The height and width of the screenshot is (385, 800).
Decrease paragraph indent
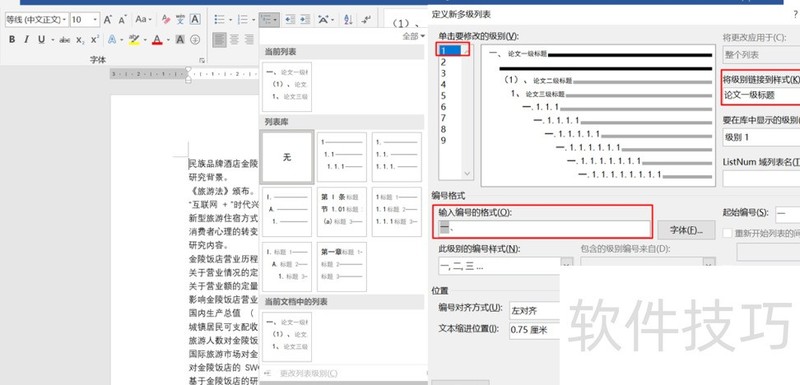290,19
